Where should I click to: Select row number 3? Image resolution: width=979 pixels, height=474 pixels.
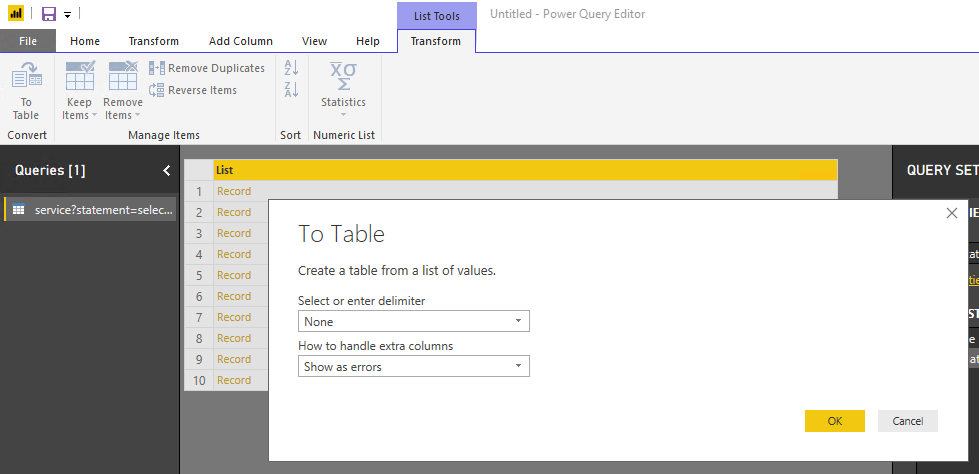point(199,233)
